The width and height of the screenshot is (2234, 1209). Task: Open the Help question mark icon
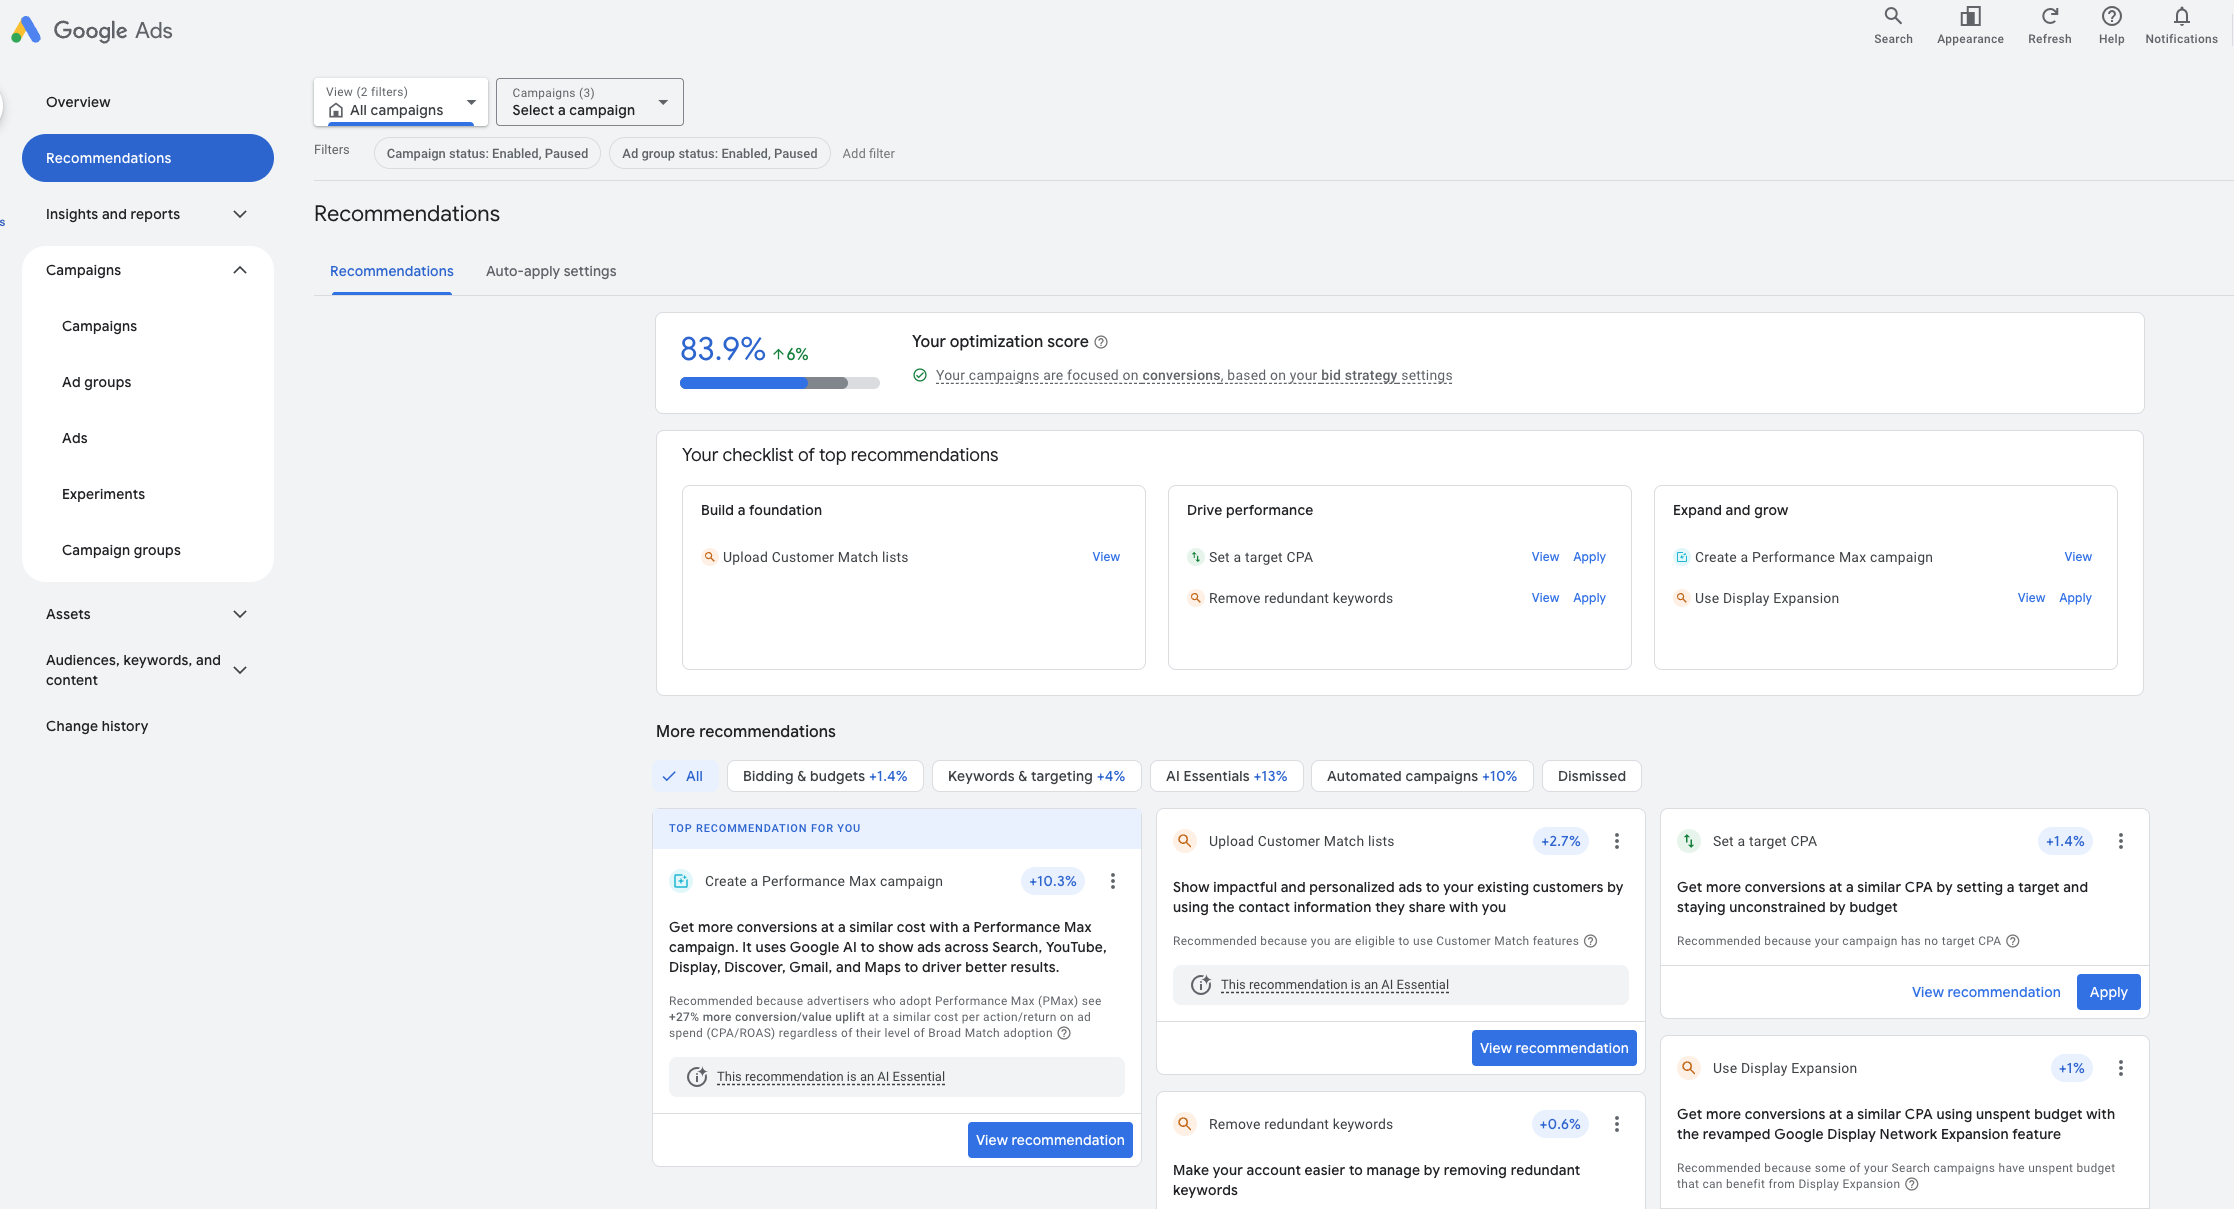tap(2111, 17)
